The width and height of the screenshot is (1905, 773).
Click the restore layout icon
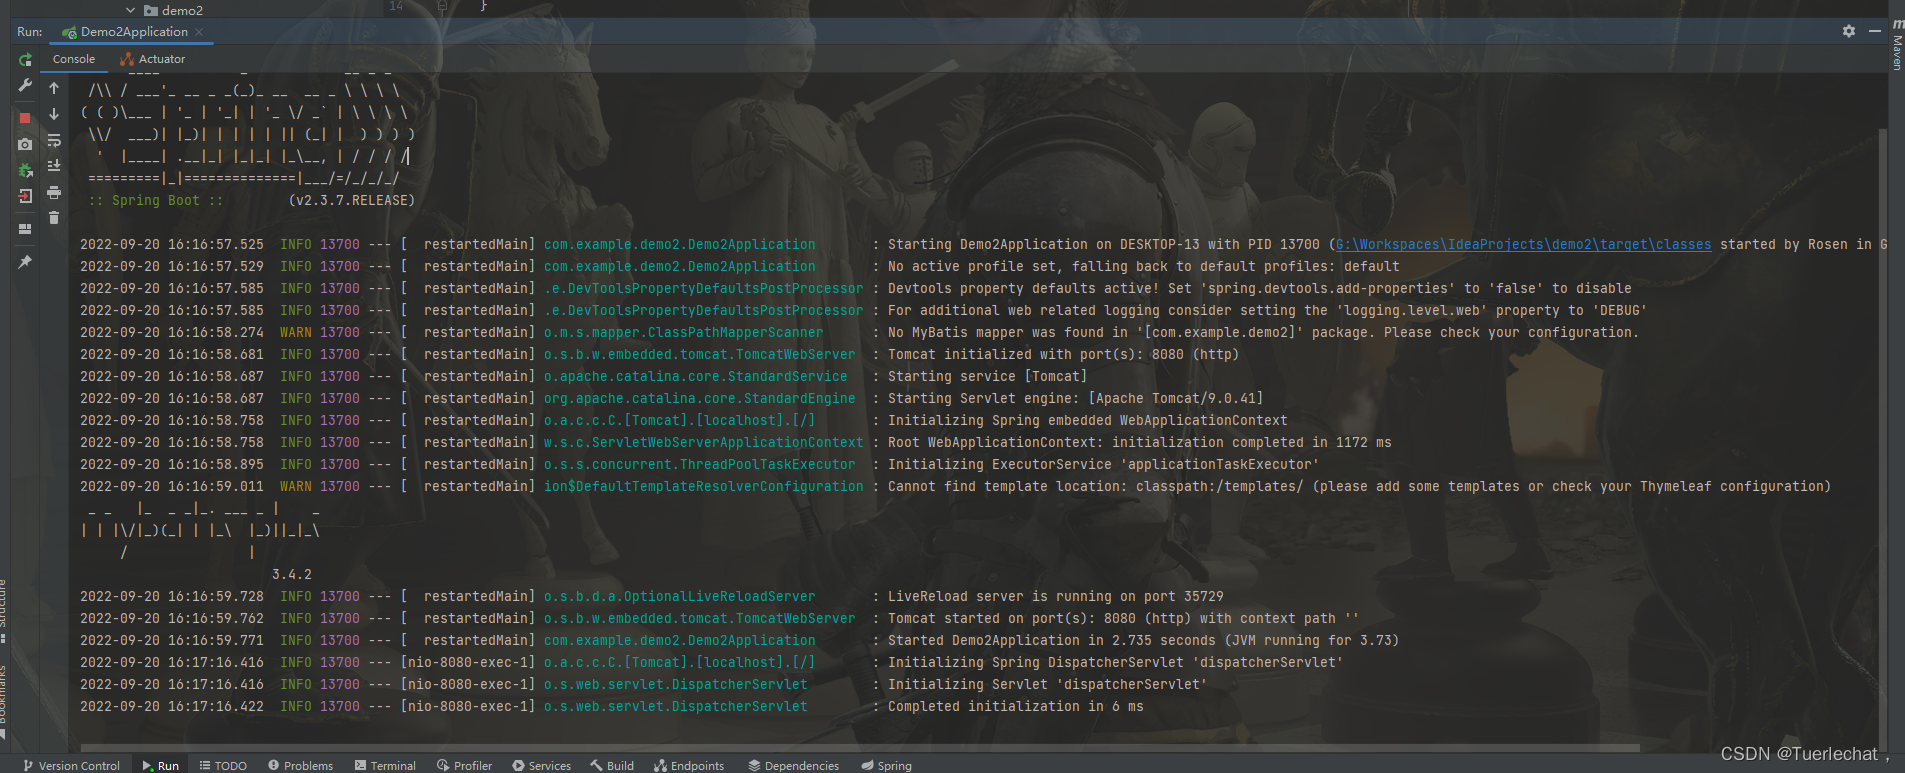point(25,229)
